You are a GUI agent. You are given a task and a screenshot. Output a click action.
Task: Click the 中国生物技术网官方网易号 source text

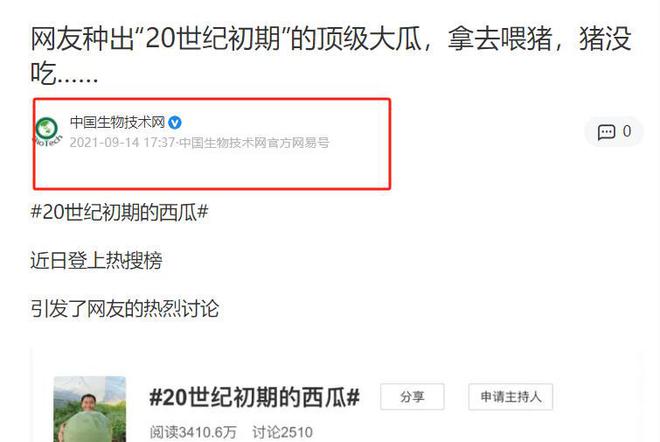[x=254, y=143]
